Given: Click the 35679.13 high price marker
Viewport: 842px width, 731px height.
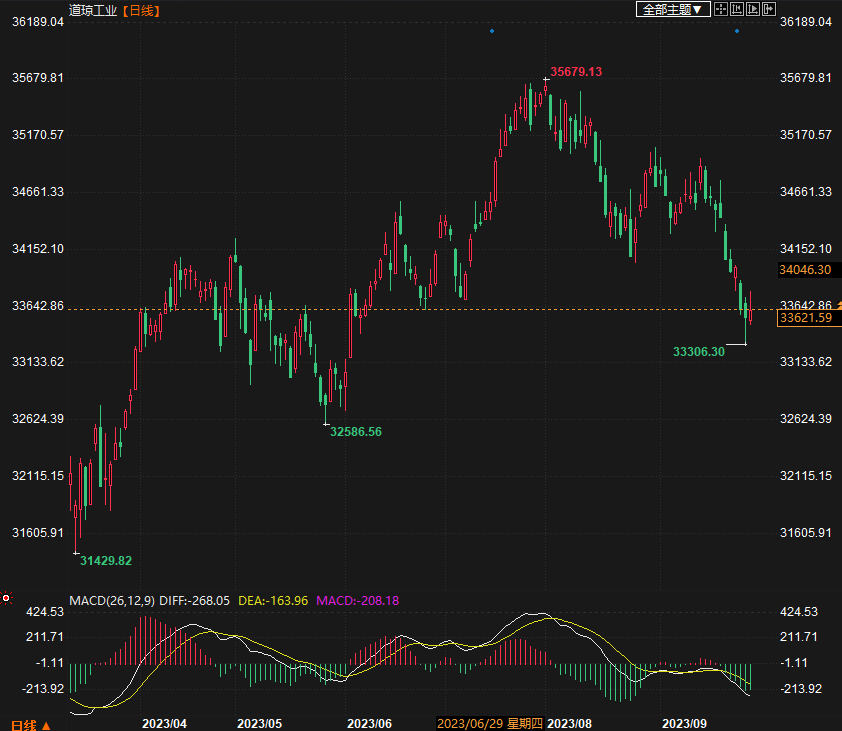Looking at the screenshot, I should point(576,72).
